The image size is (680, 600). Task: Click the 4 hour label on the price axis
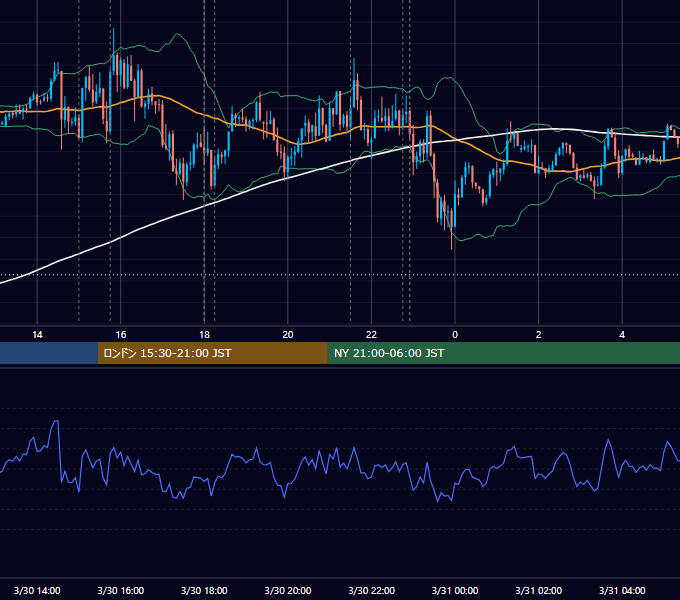622,335
